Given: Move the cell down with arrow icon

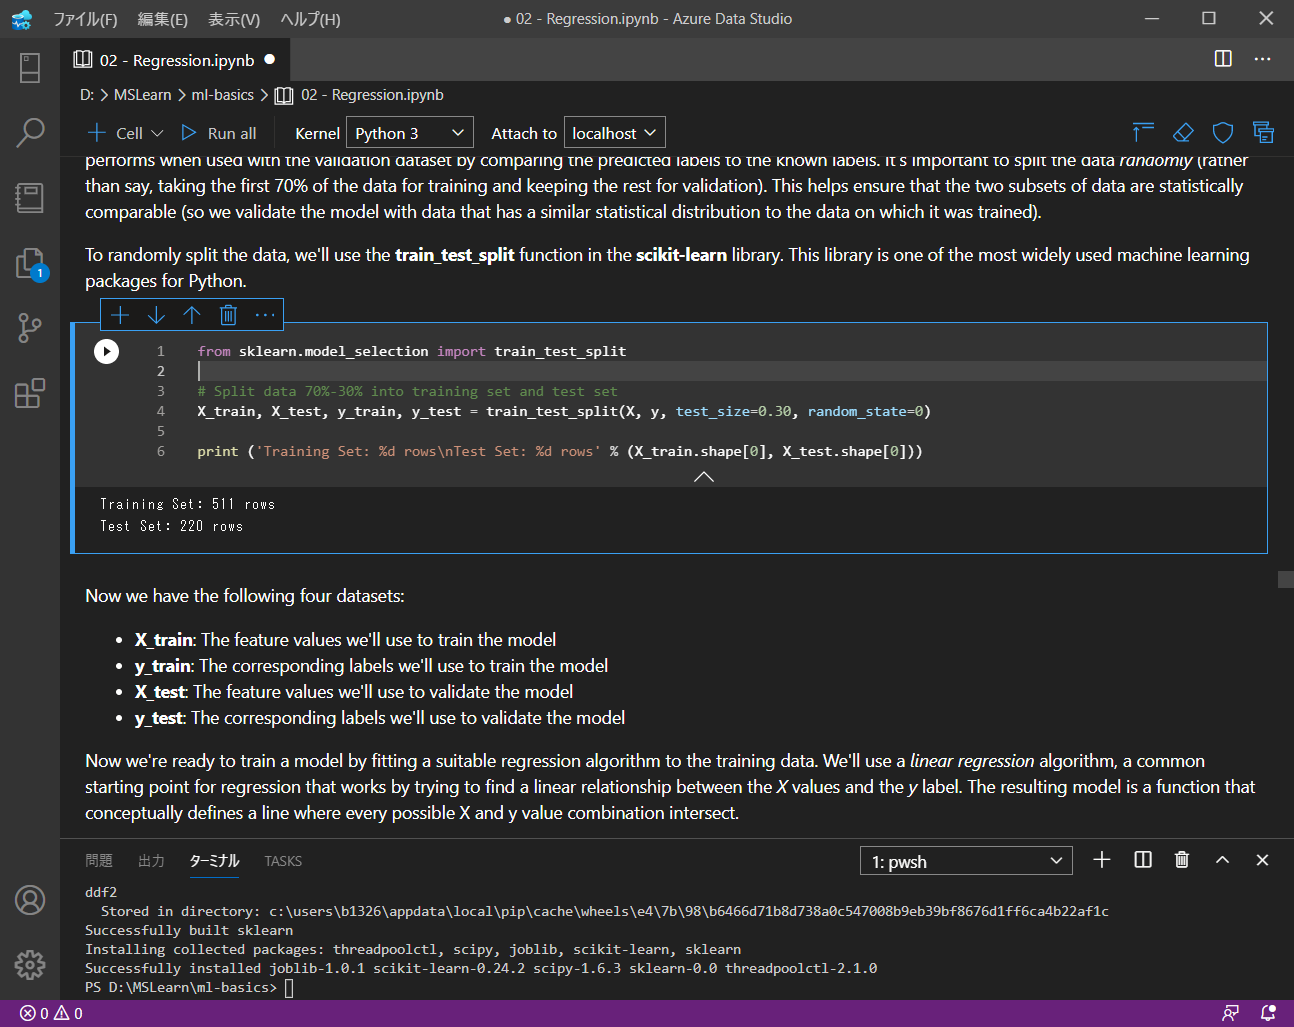Looking at the screenshot, I should click(156, 315).
